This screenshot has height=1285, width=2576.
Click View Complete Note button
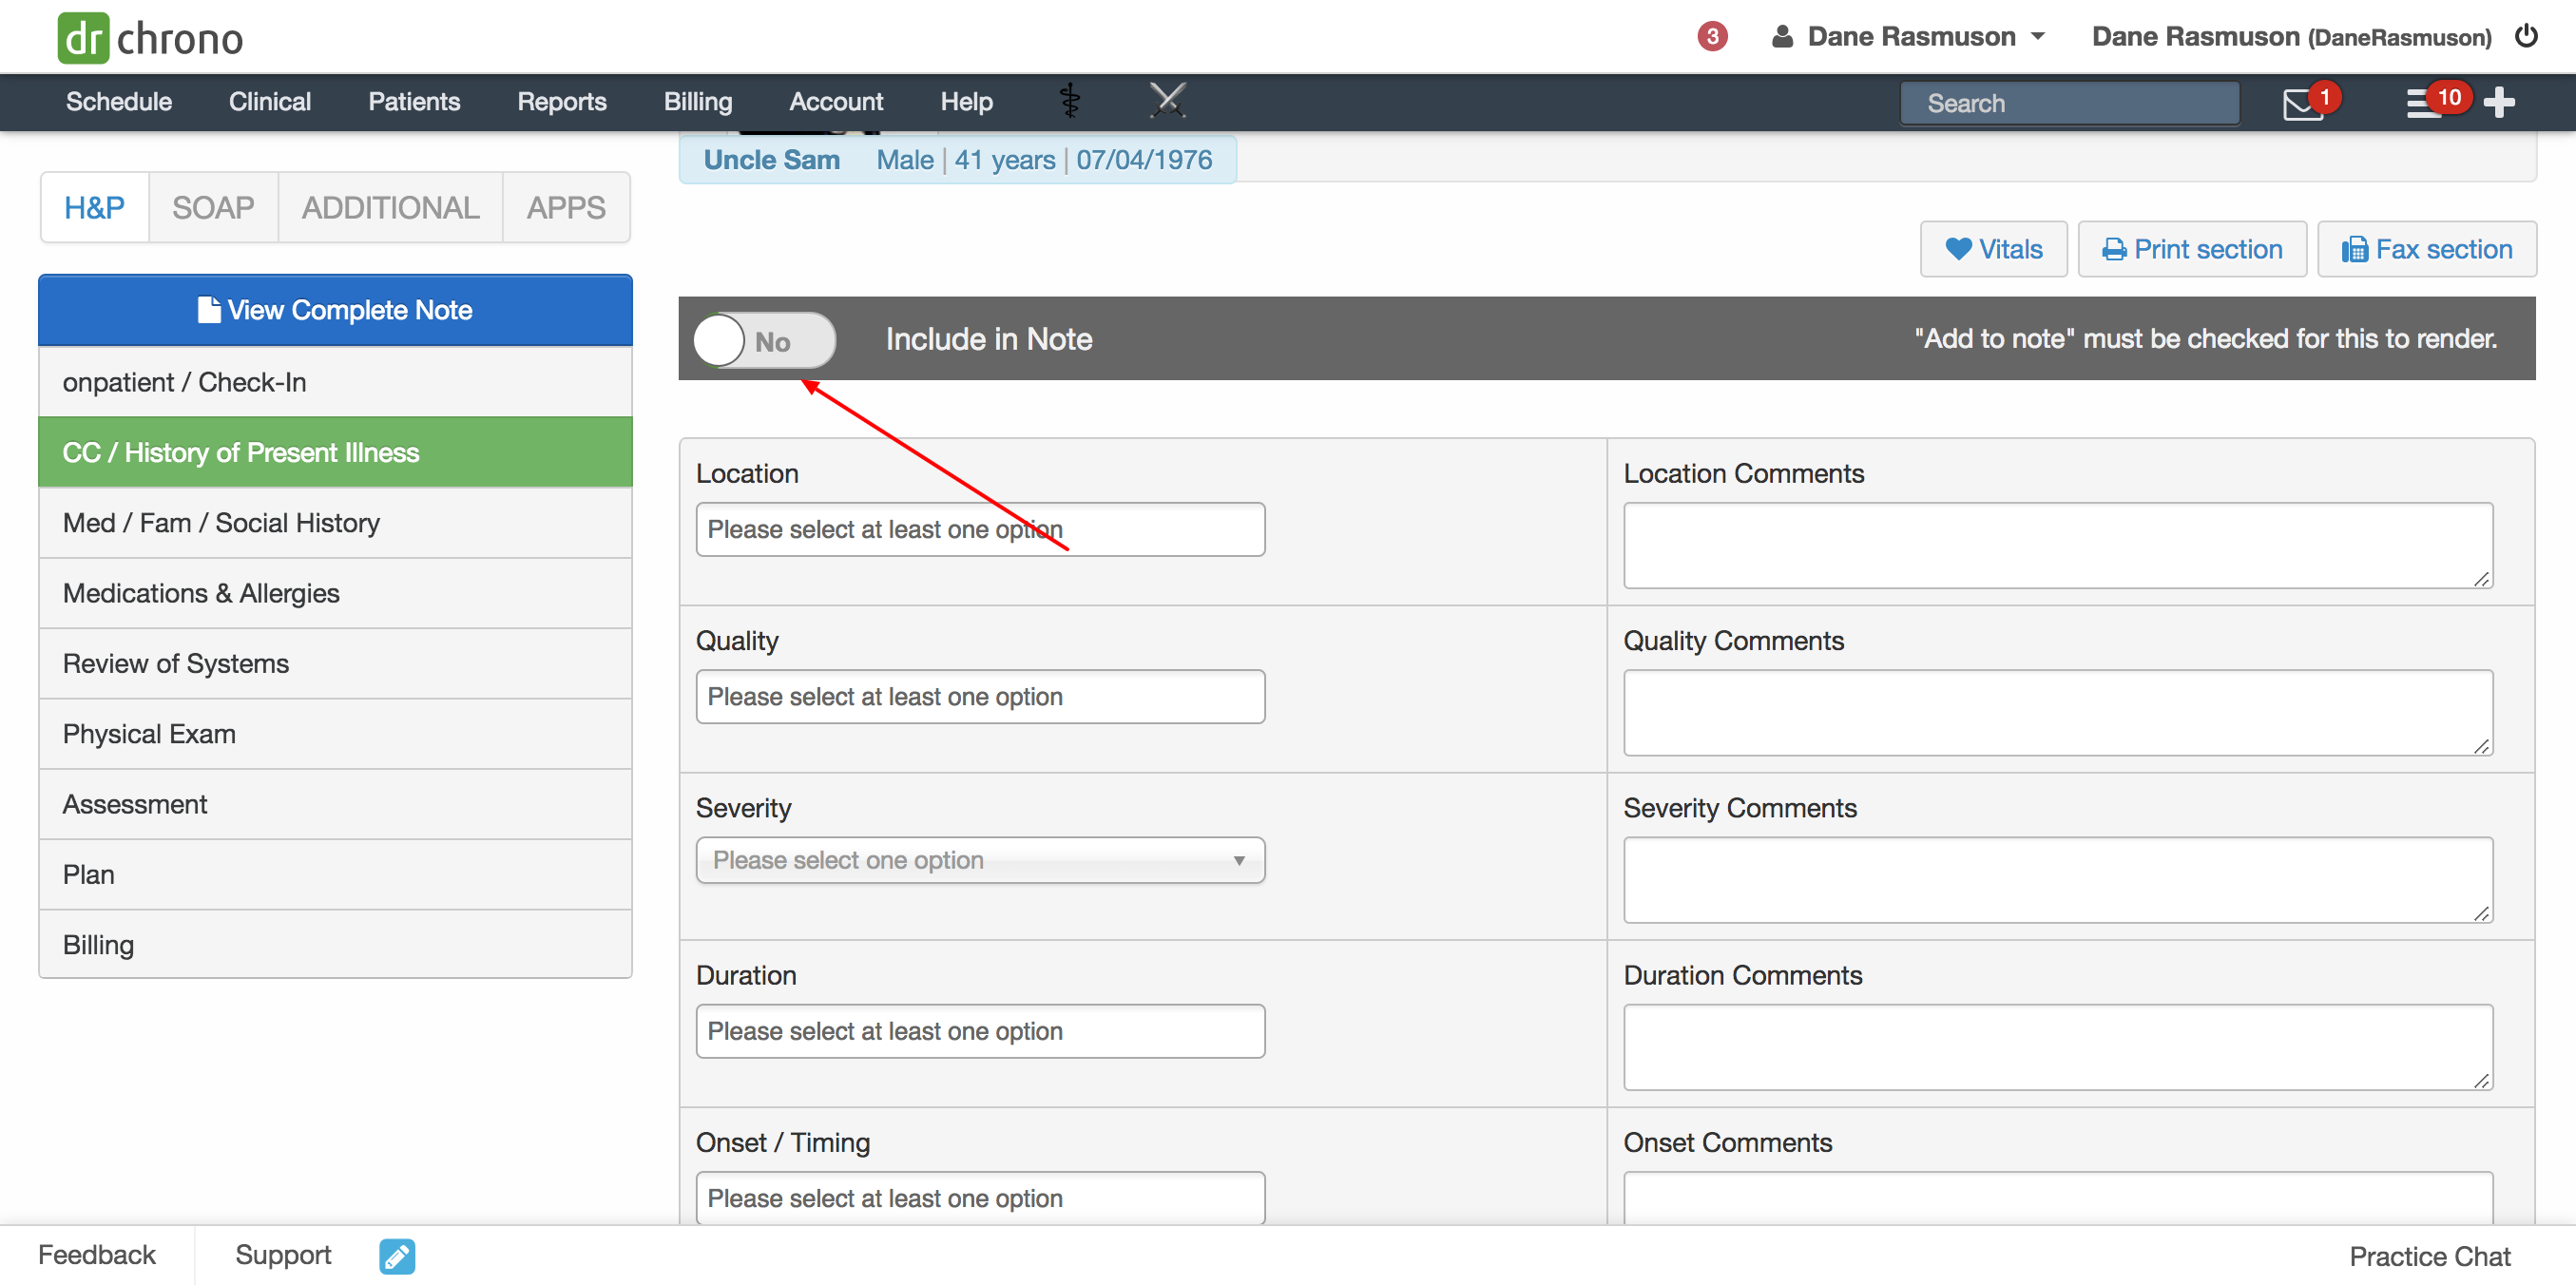(x=335, y=310)
